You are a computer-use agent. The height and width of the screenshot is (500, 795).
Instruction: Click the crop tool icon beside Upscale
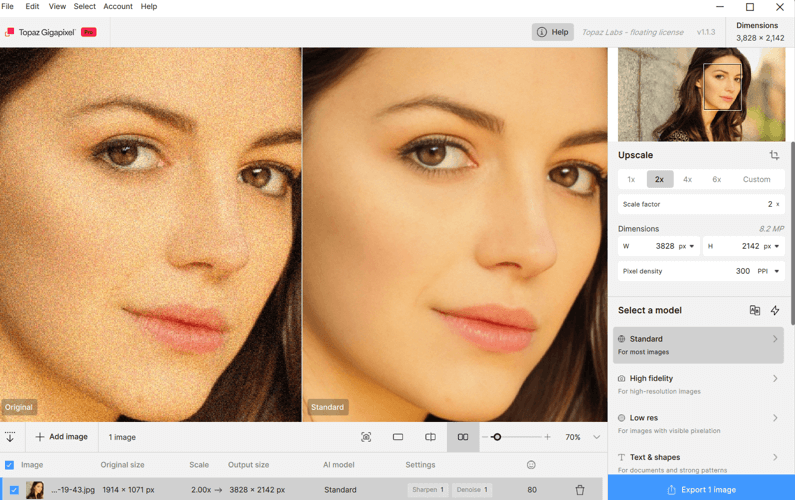(774, 156)
